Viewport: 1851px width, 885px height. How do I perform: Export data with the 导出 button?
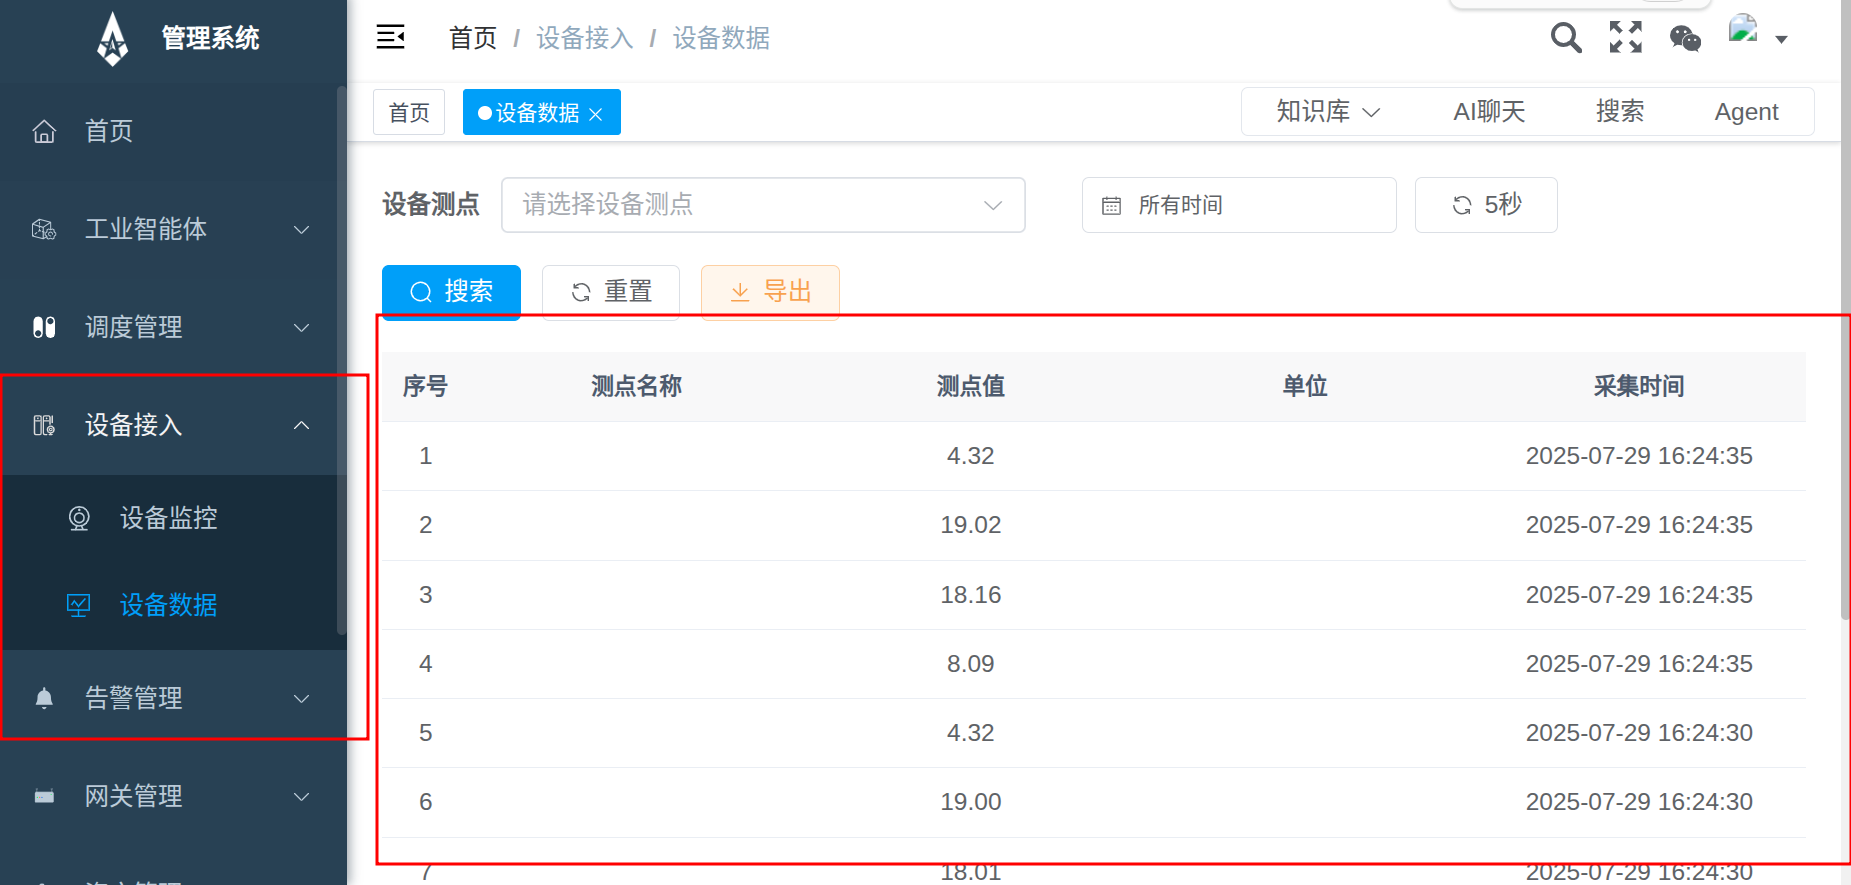(x=770, y=292)
